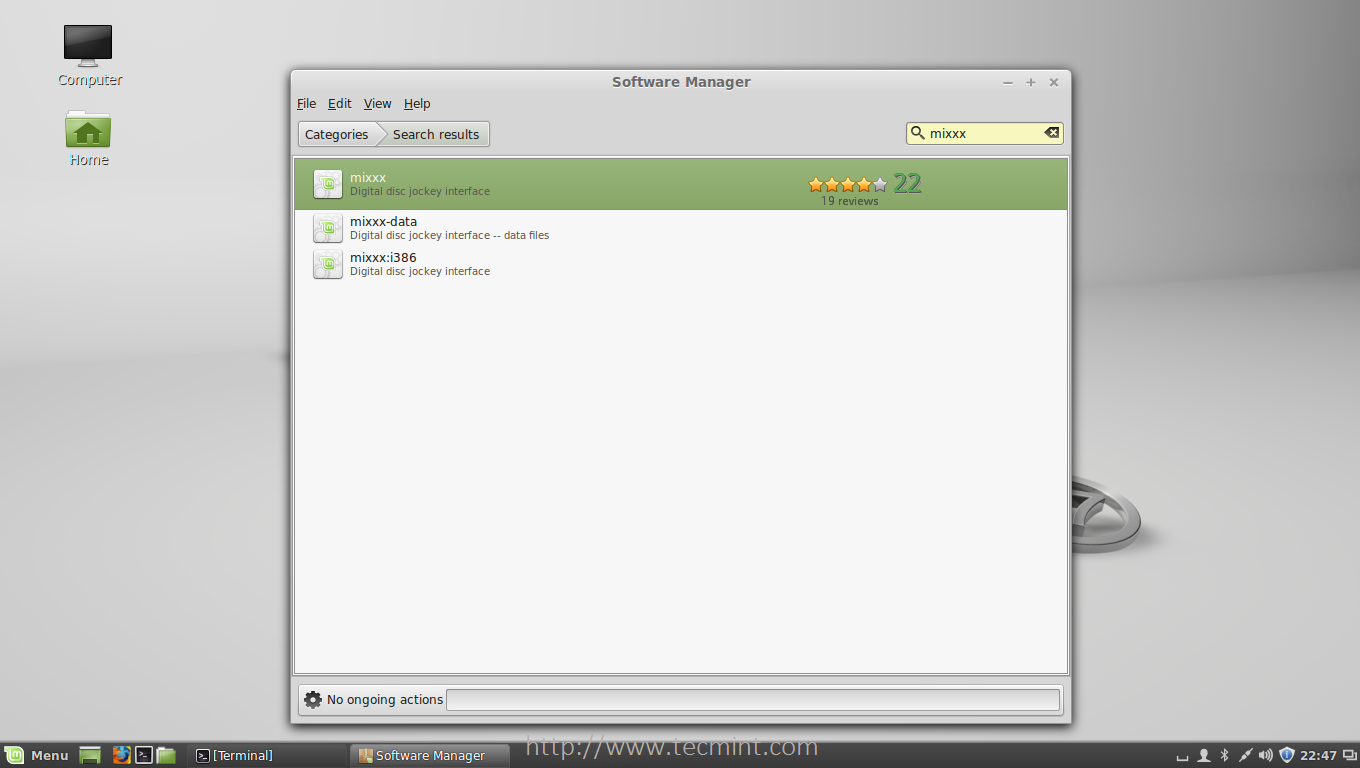
Task: Open the Mint Menu button
Action: click(37, 755)
